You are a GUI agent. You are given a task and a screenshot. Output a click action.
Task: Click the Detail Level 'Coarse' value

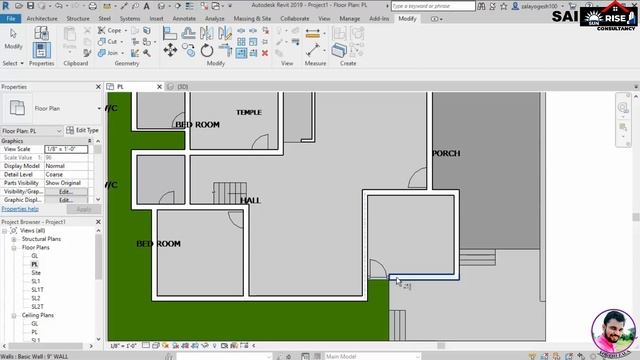[x=66, y=174]
